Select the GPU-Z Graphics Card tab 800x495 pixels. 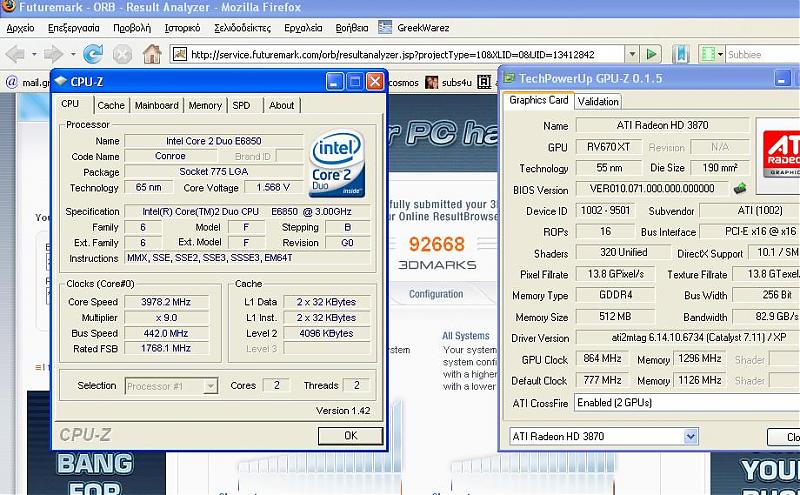[x=538, y=100]
